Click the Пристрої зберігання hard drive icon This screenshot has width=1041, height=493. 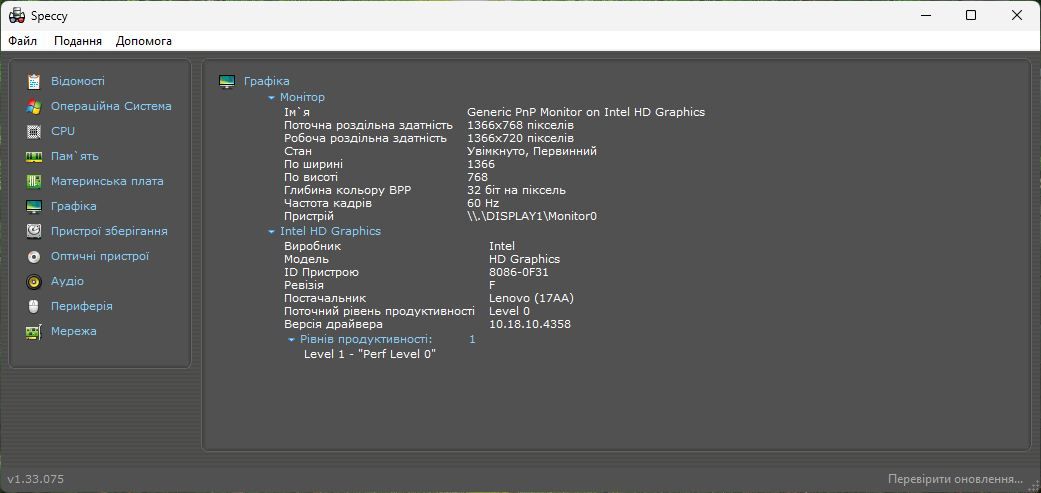34,231
